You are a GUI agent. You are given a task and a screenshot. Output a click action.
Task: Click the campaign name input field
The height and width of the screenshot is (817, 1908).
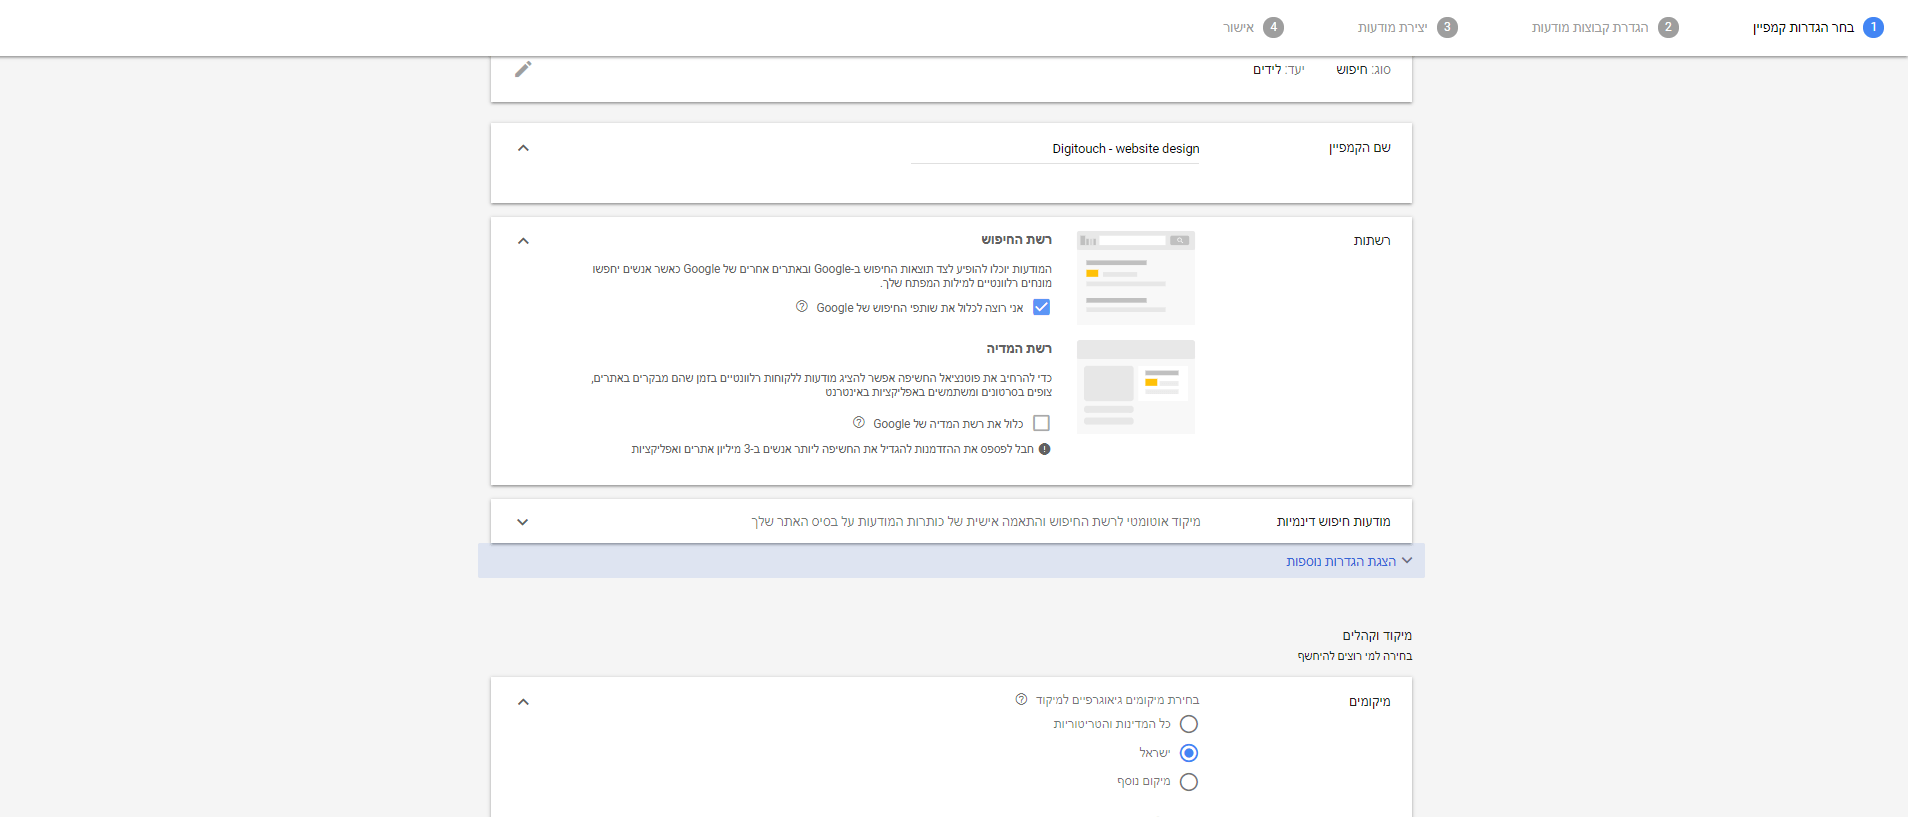1055,149
